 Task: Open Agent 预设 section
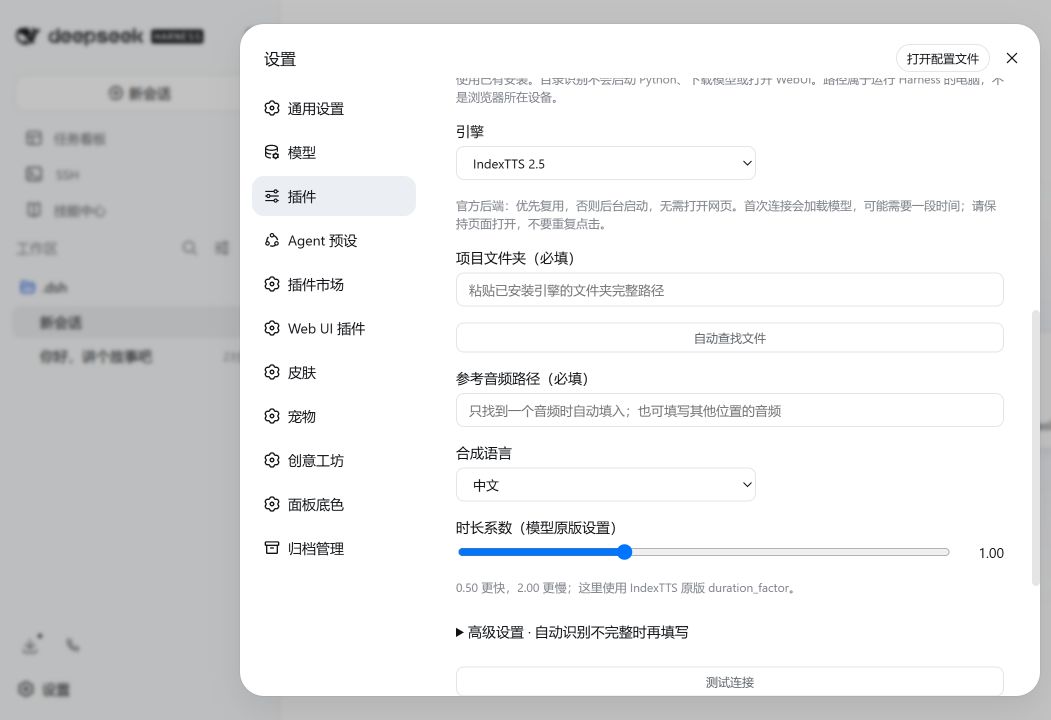pyautogui.click(x=334, y=241)
